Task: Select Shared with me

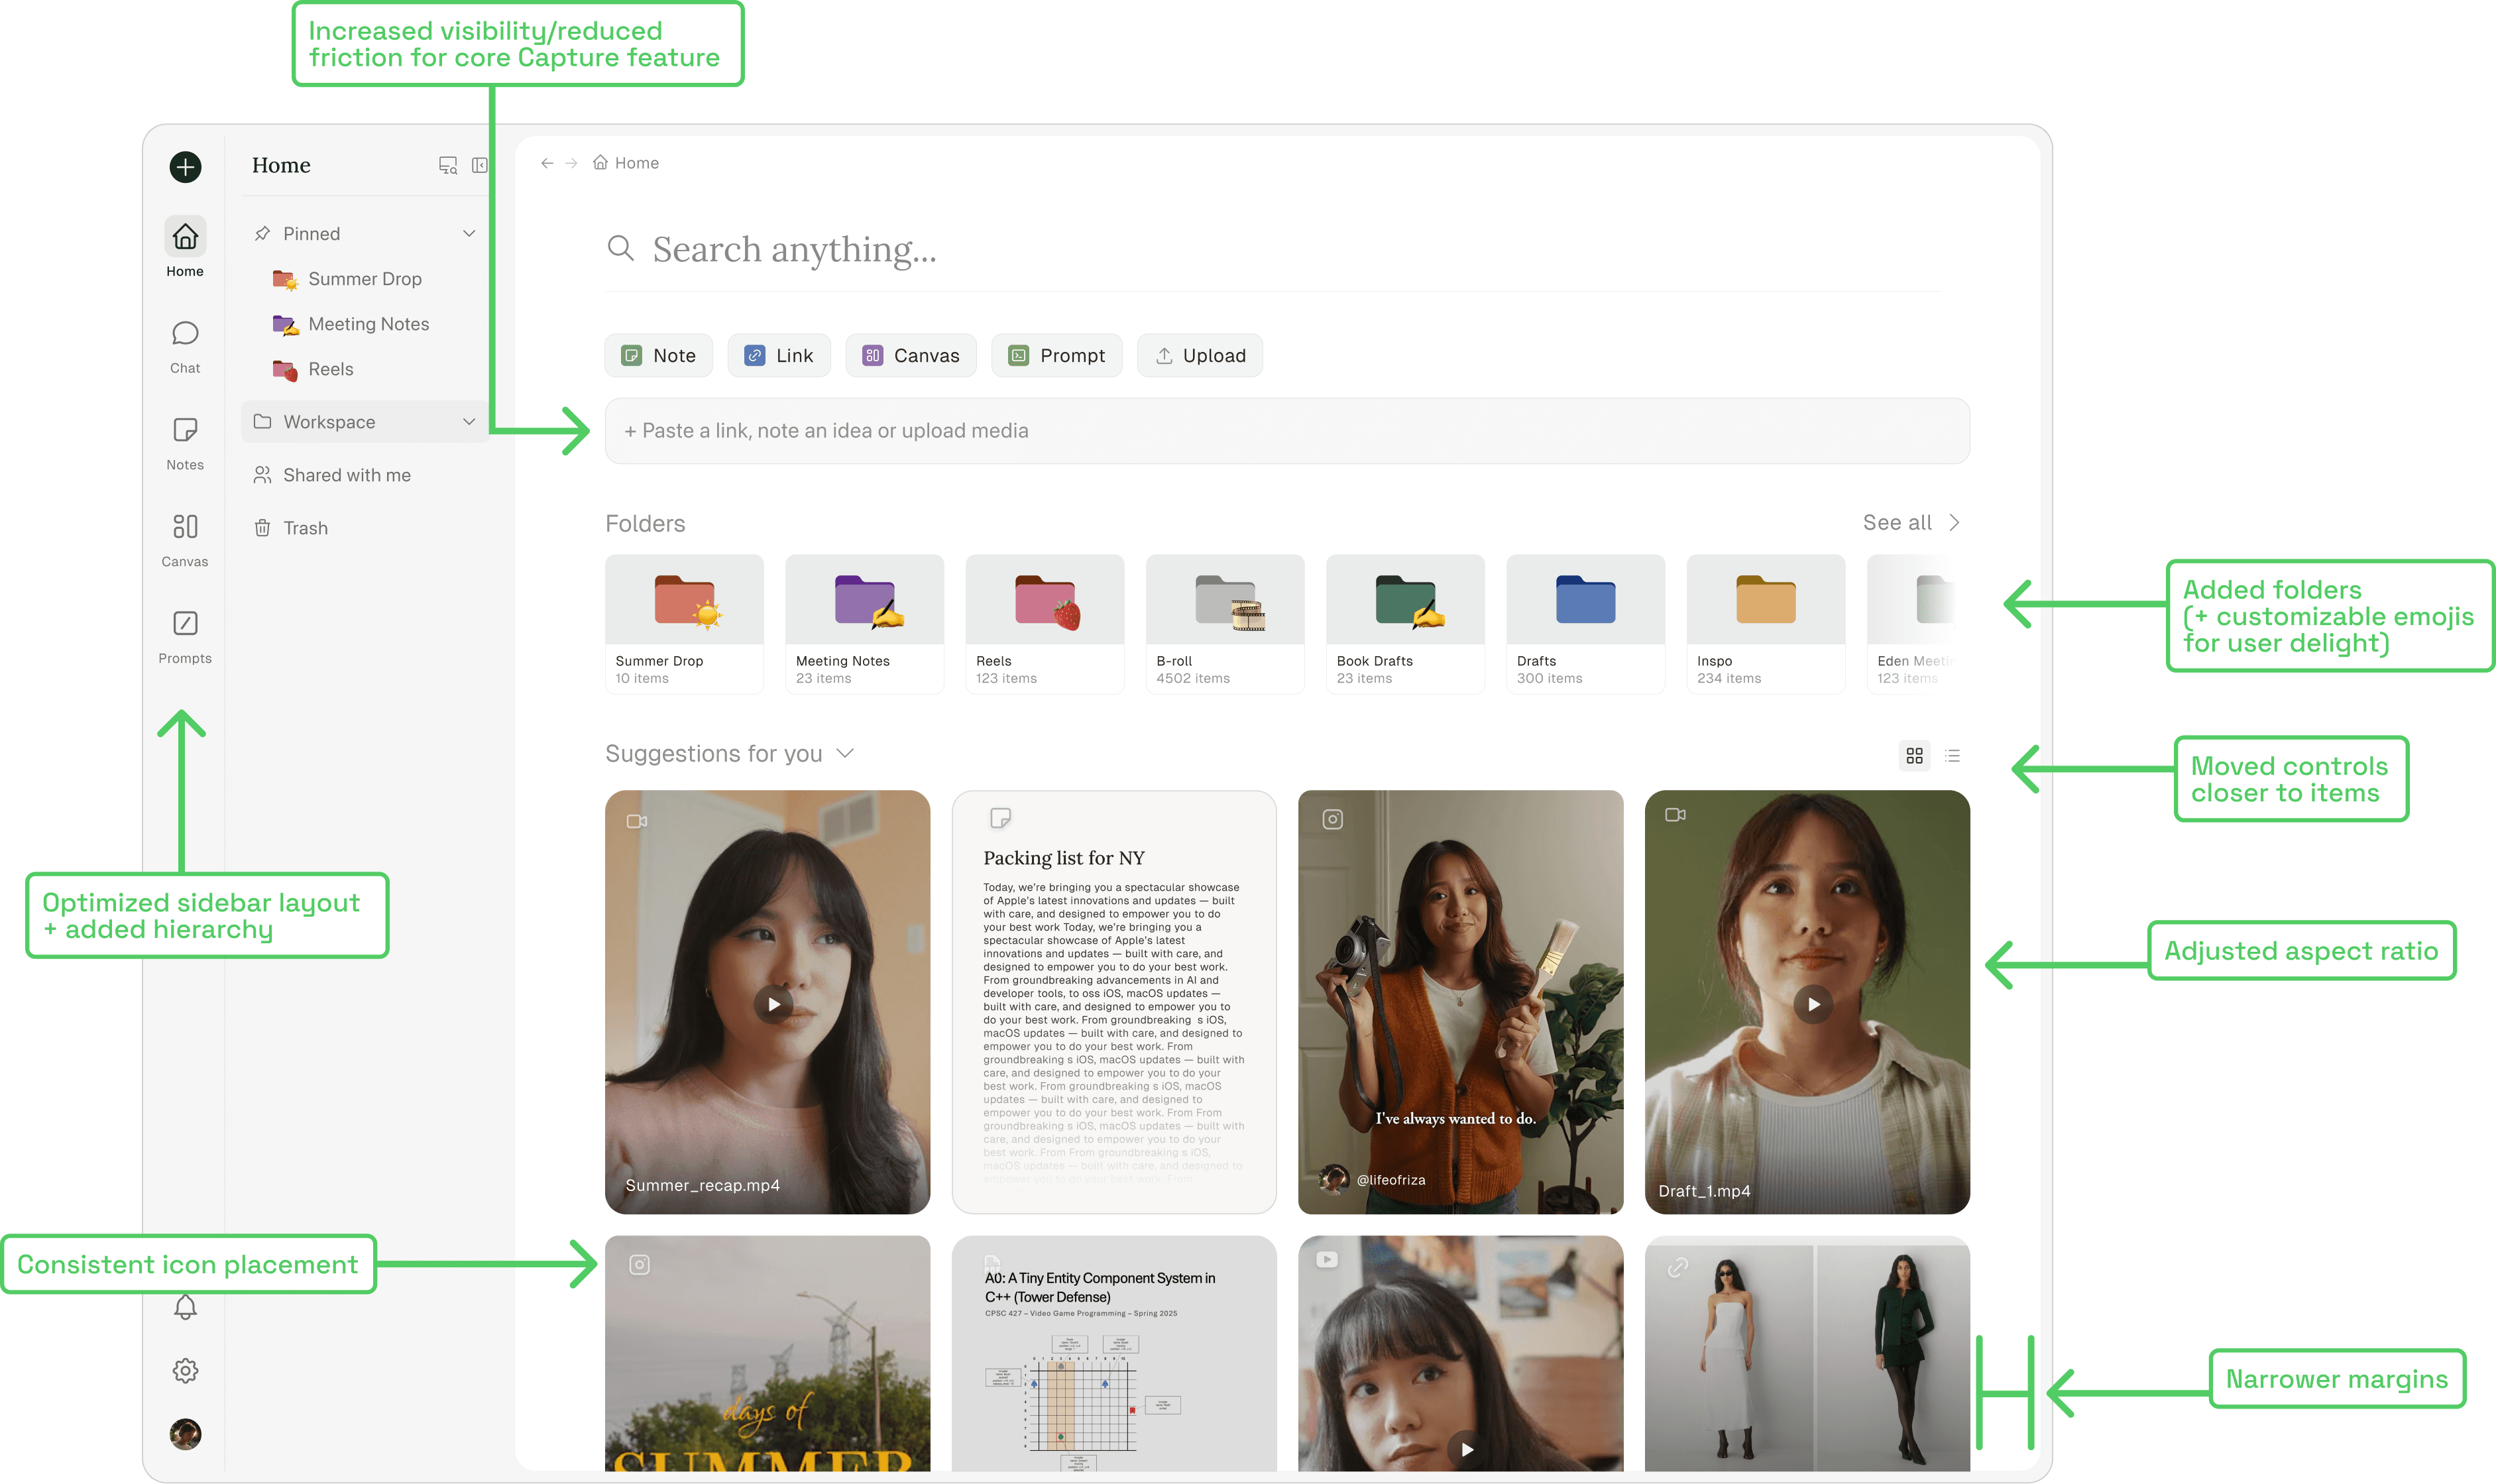Action: [346, 475]
